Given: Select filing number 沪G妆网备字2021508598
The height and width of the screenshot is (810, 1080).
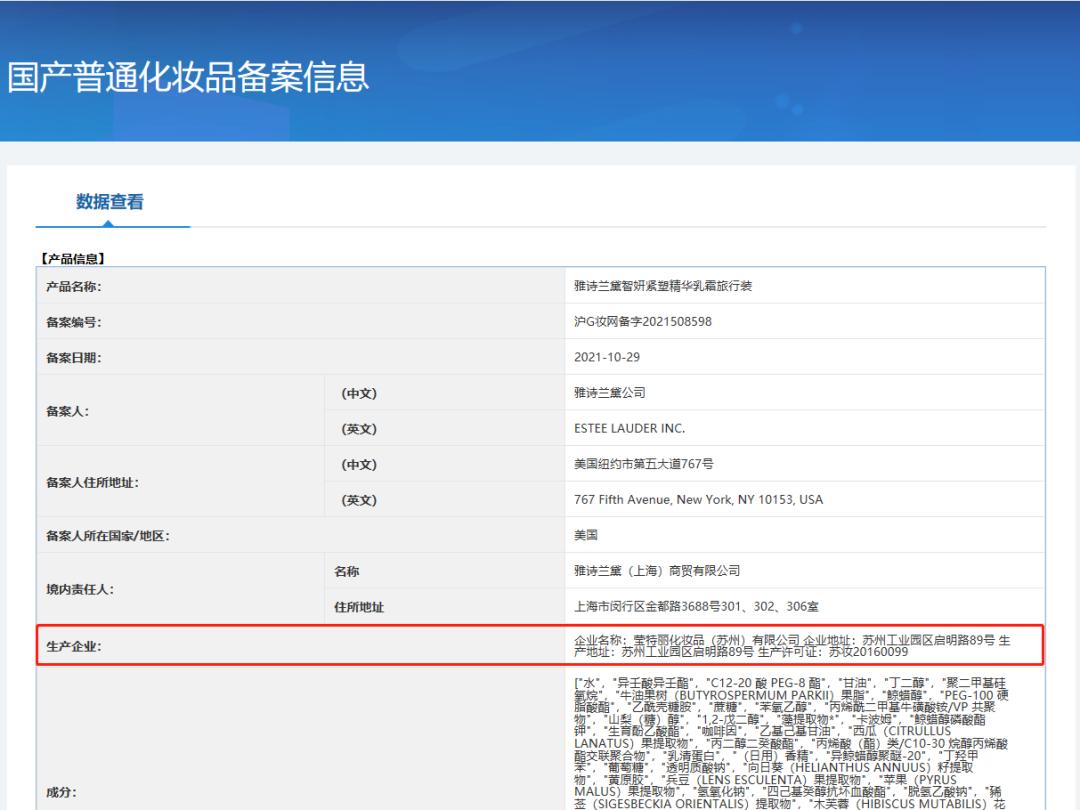Looking at the screenshot, I should pos(643,322).
